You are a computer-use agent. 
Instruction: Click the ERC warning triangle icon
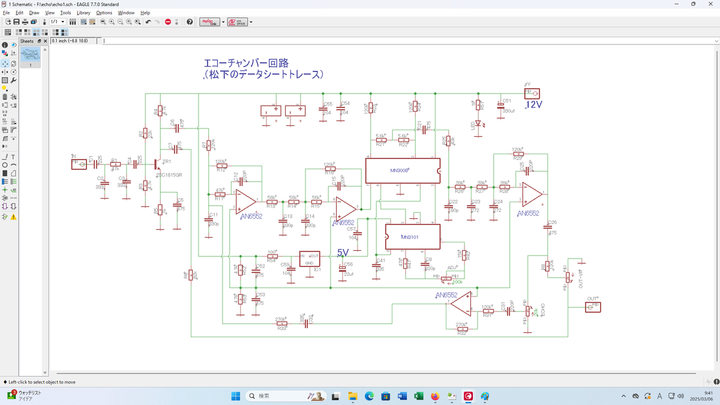14,215
